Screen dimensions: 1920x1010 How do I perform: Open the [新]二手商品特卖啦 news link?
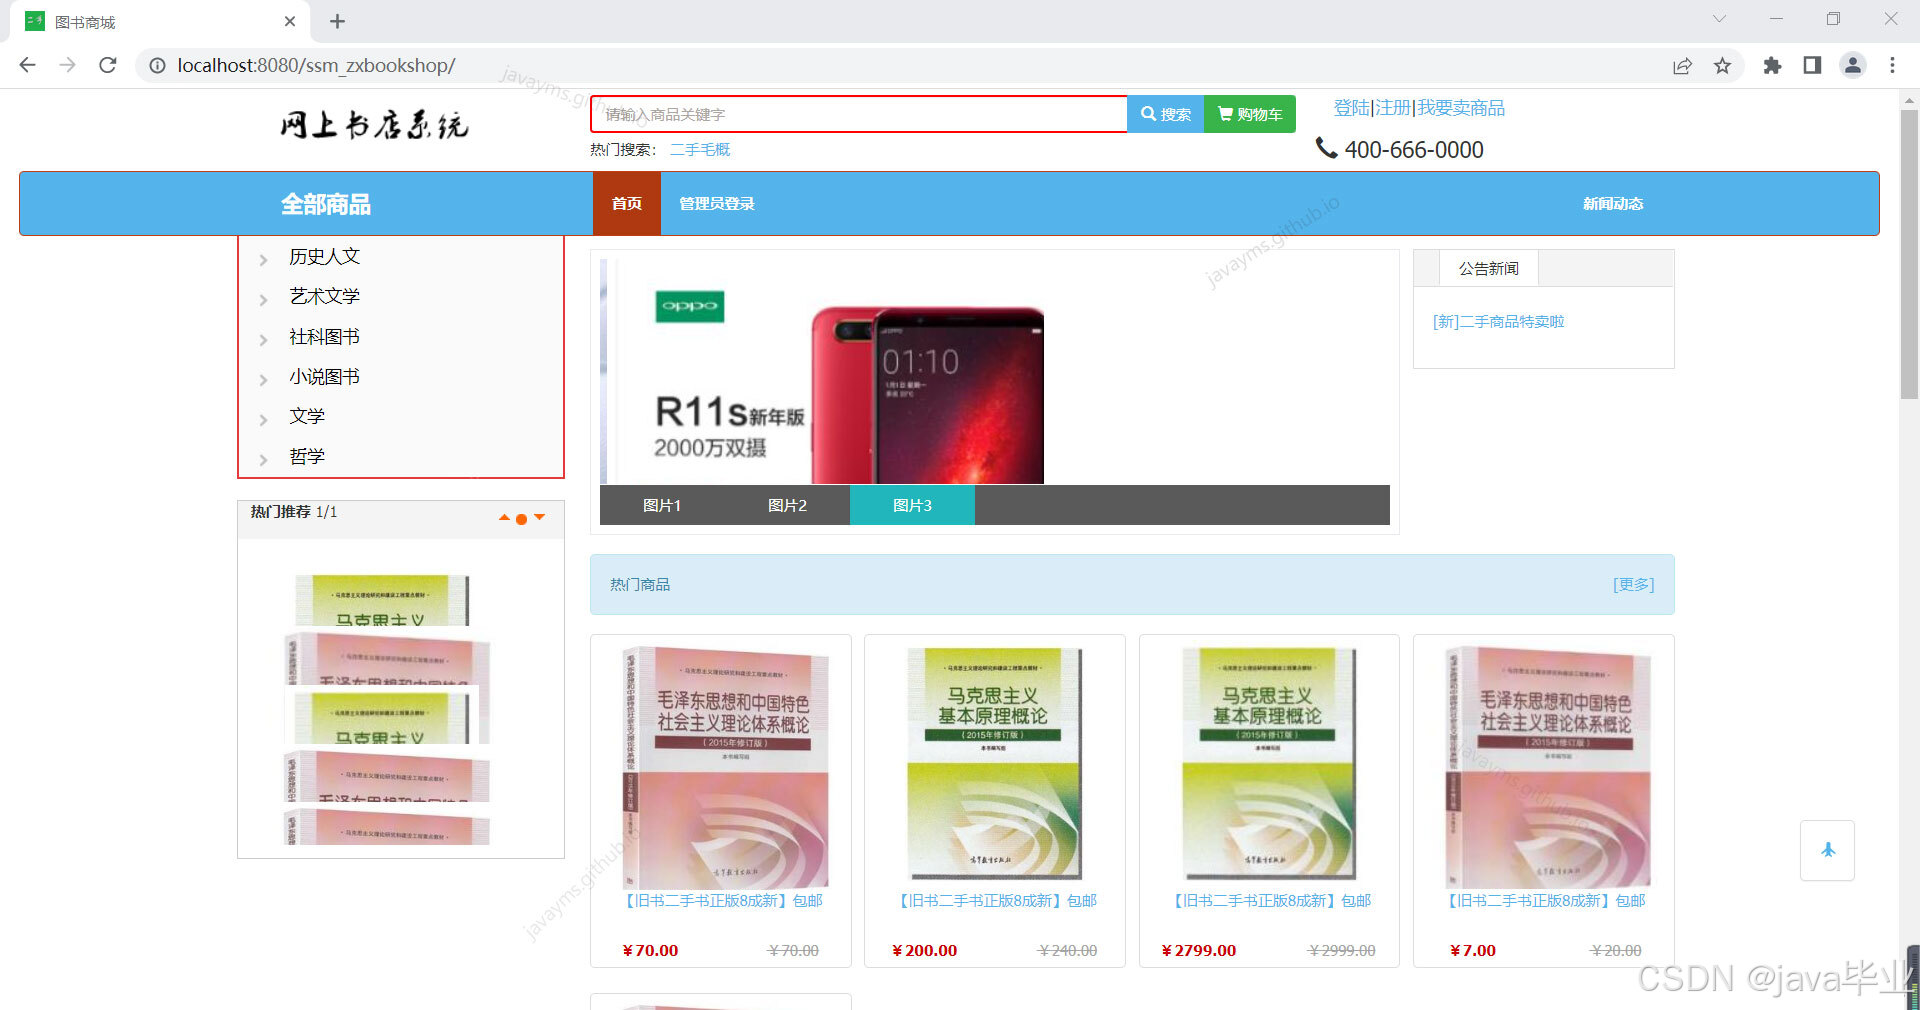coord(1498,322)
